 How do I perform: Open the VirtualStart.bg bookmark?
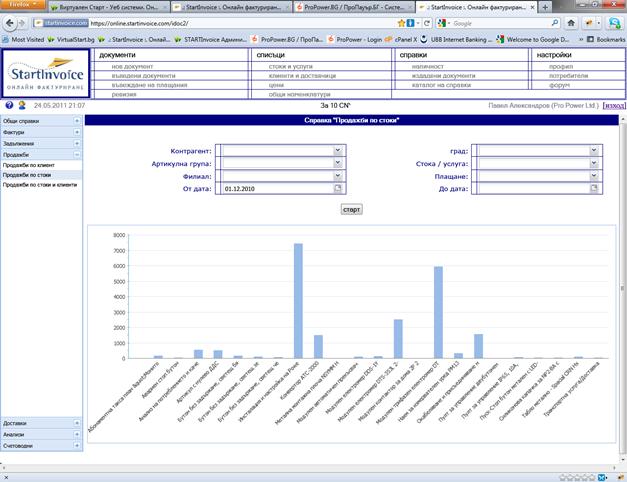(x=71, y=40)
